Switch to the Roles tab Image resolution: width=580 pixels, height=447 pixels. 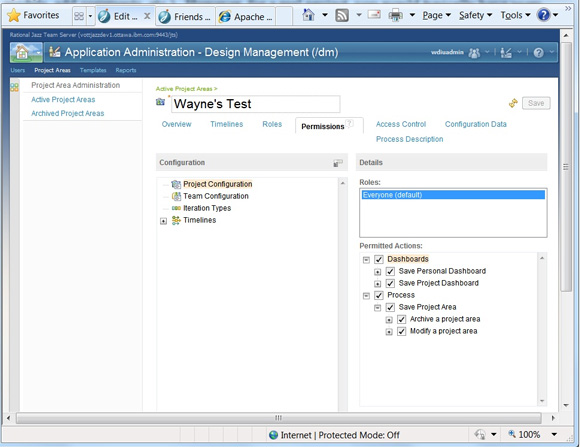[272, 124]
